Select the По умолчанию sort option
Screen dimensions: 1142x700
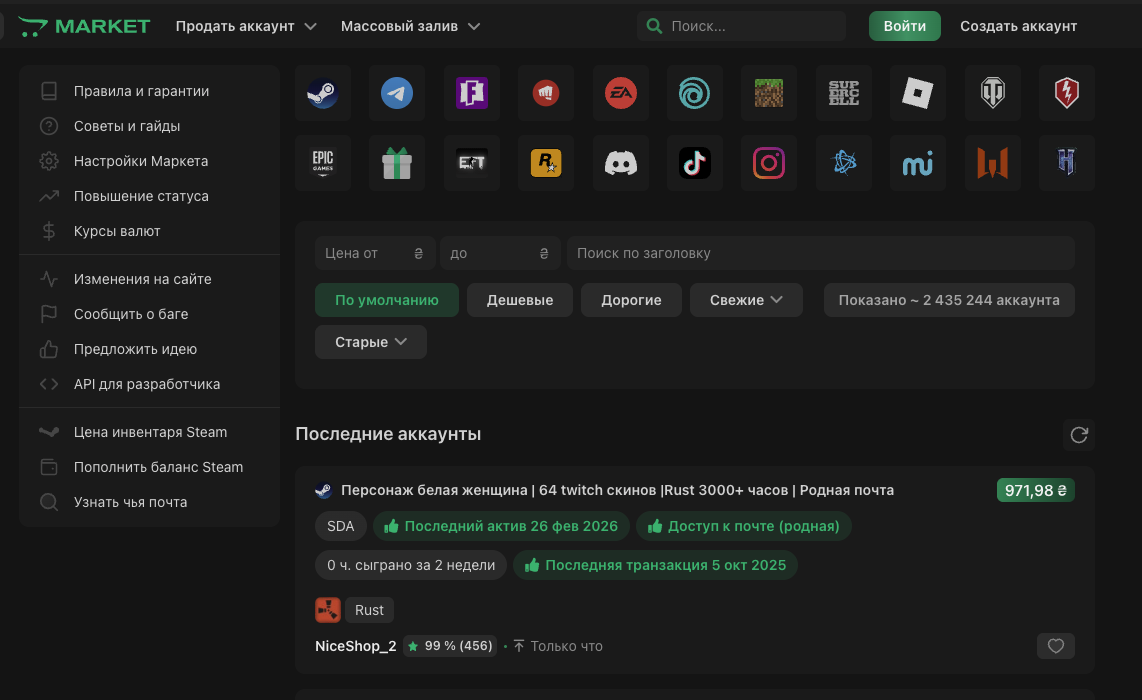tap(387, 300)
